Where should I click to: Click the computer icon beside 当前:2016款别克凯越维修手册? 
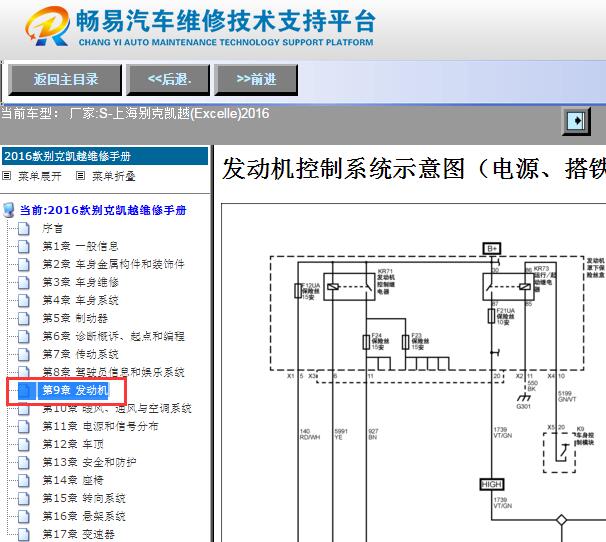[9, 210]
